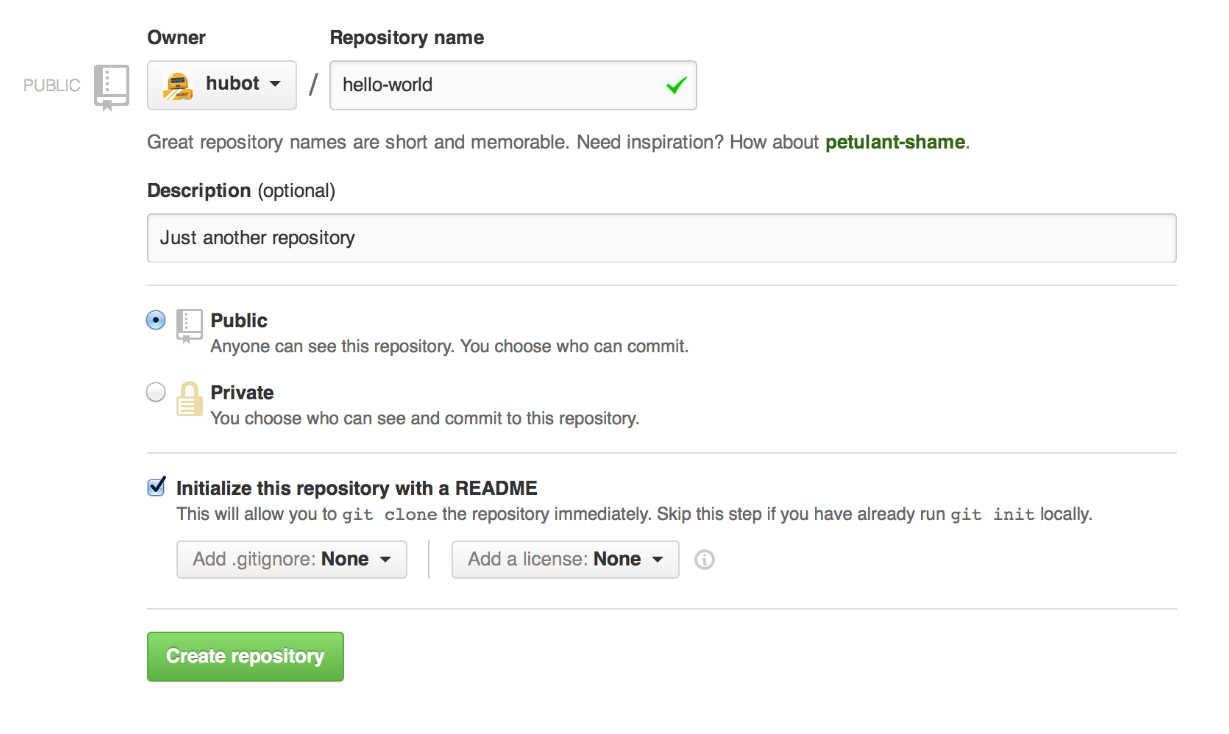The image size is (1229, 734).
Task: Open the Owner hubot dropdown
Action: click(x=222, y=86)
